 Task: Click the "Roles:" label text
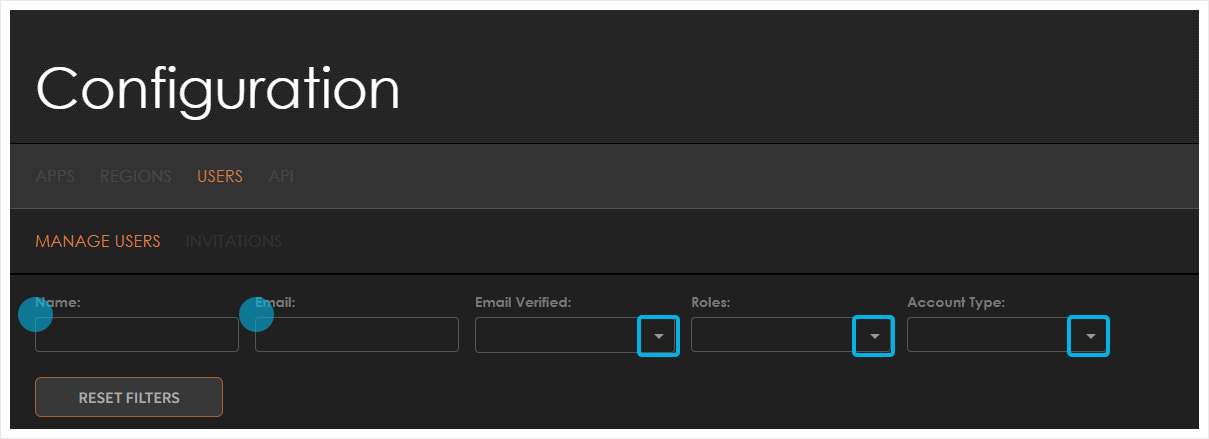[x=711, y=302]
